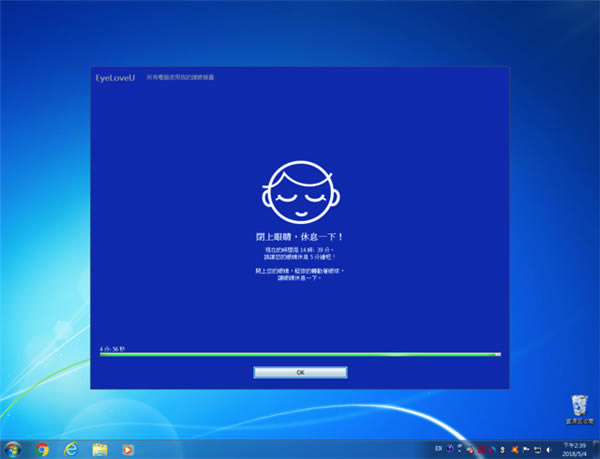This screenshot has height=459, width=600.
Task: Launch Google Chrome from the taskbar
Action: pyautogui.click(x=42, y=449)
